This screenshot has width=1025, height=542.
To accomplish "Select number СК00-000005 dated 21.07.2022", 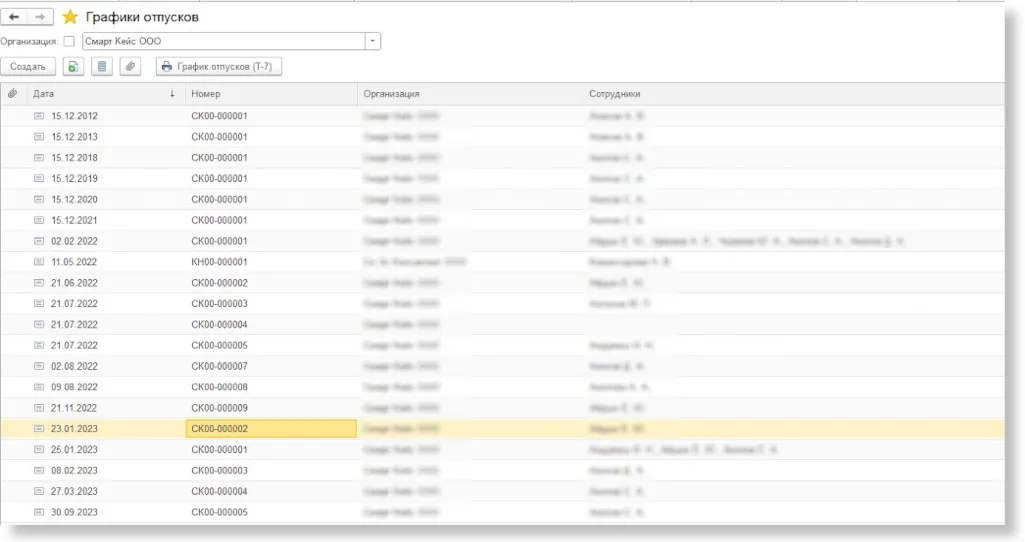I will pos(220,345).
